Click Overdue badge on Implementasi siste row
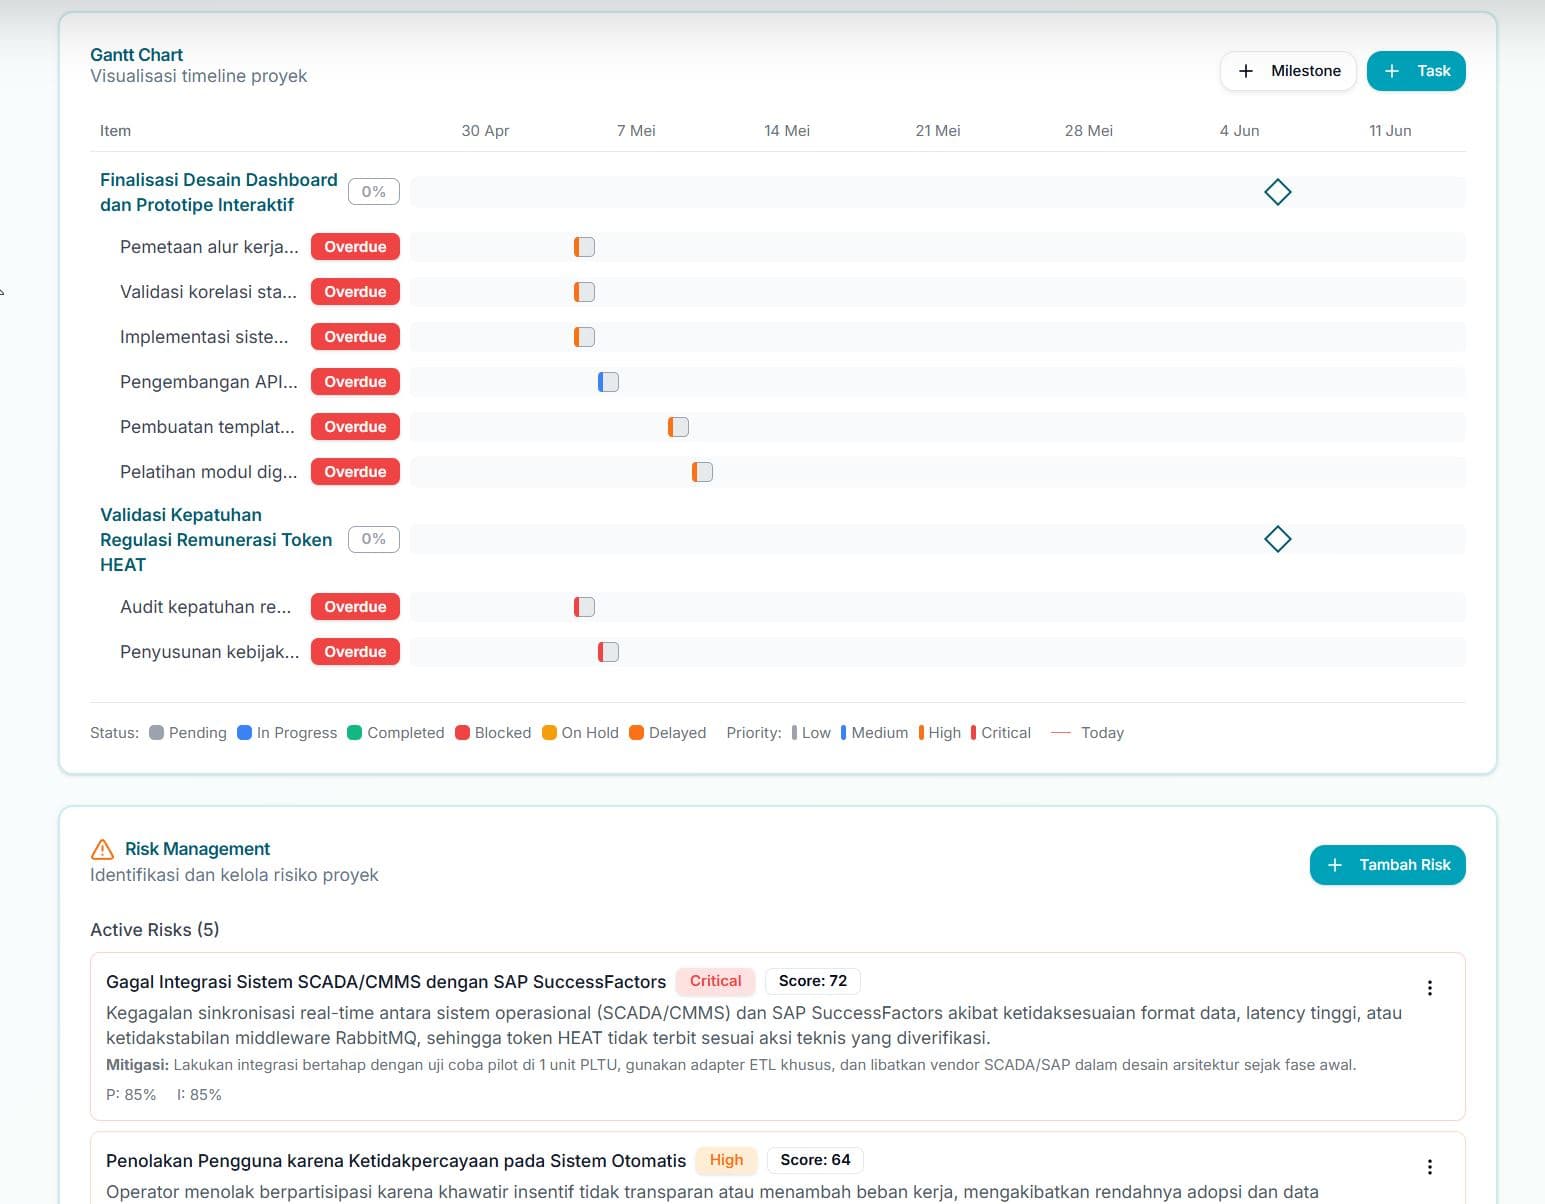 coord(355,337)
